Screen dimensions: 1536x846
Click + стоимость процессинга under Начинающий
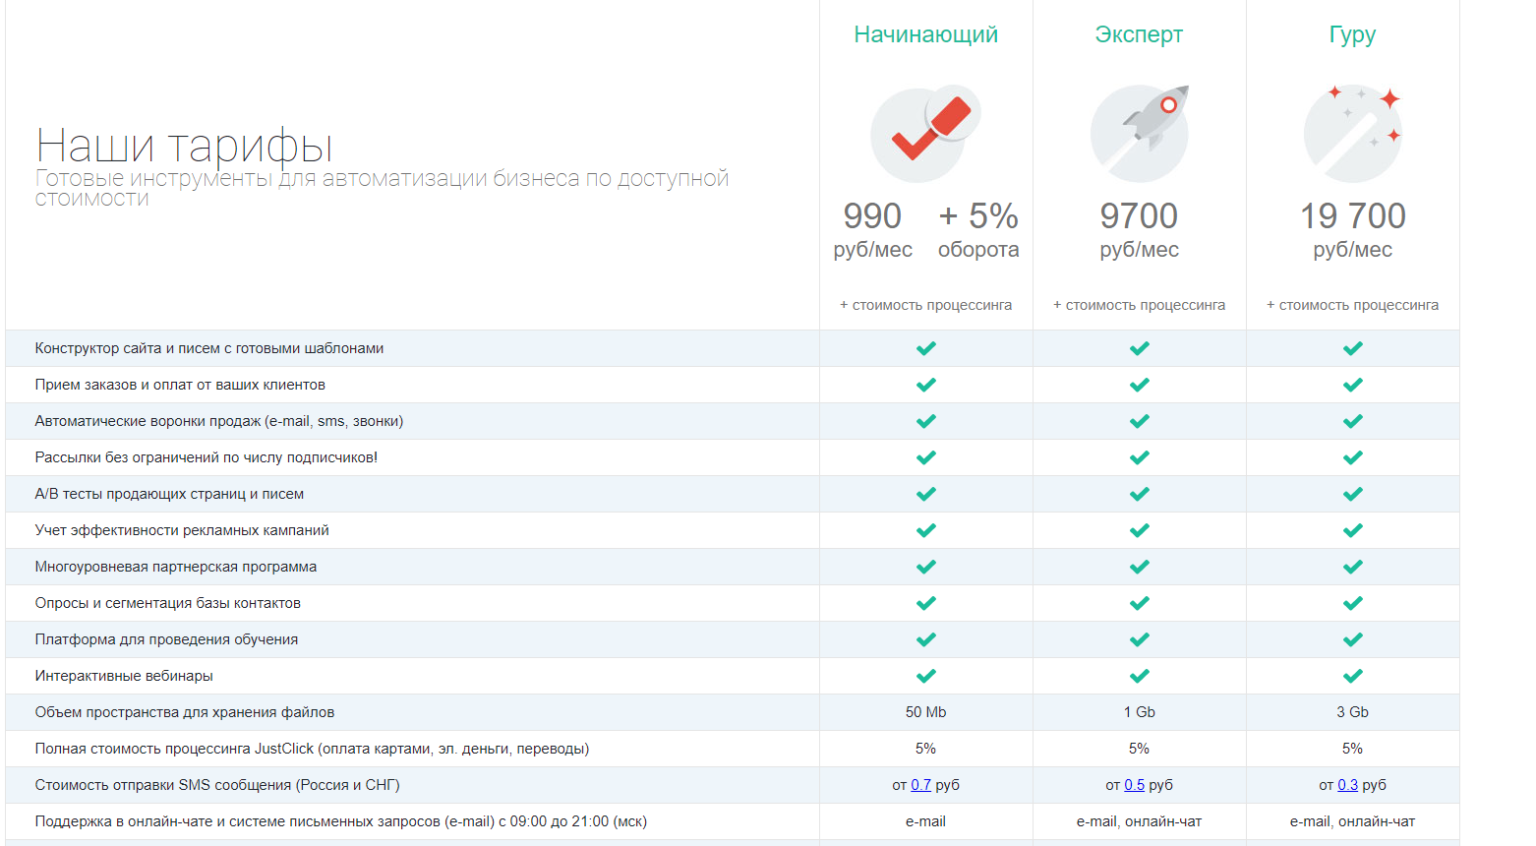926,305
